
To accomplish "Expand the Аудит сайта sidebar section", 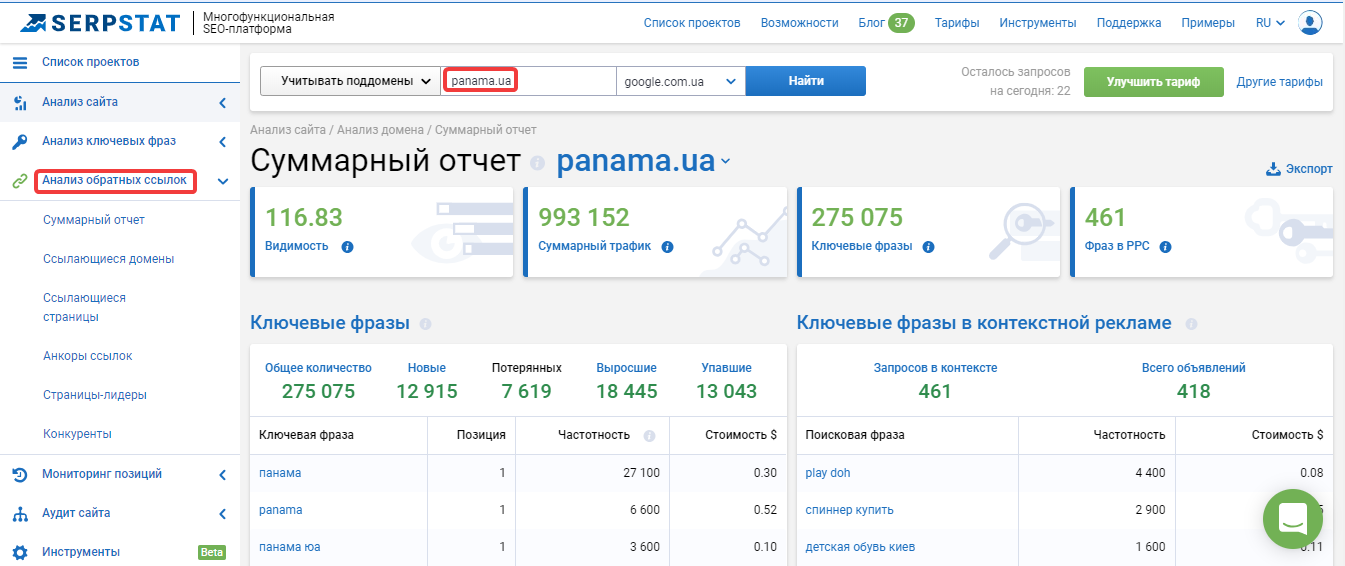I will (x=222, y=514).
